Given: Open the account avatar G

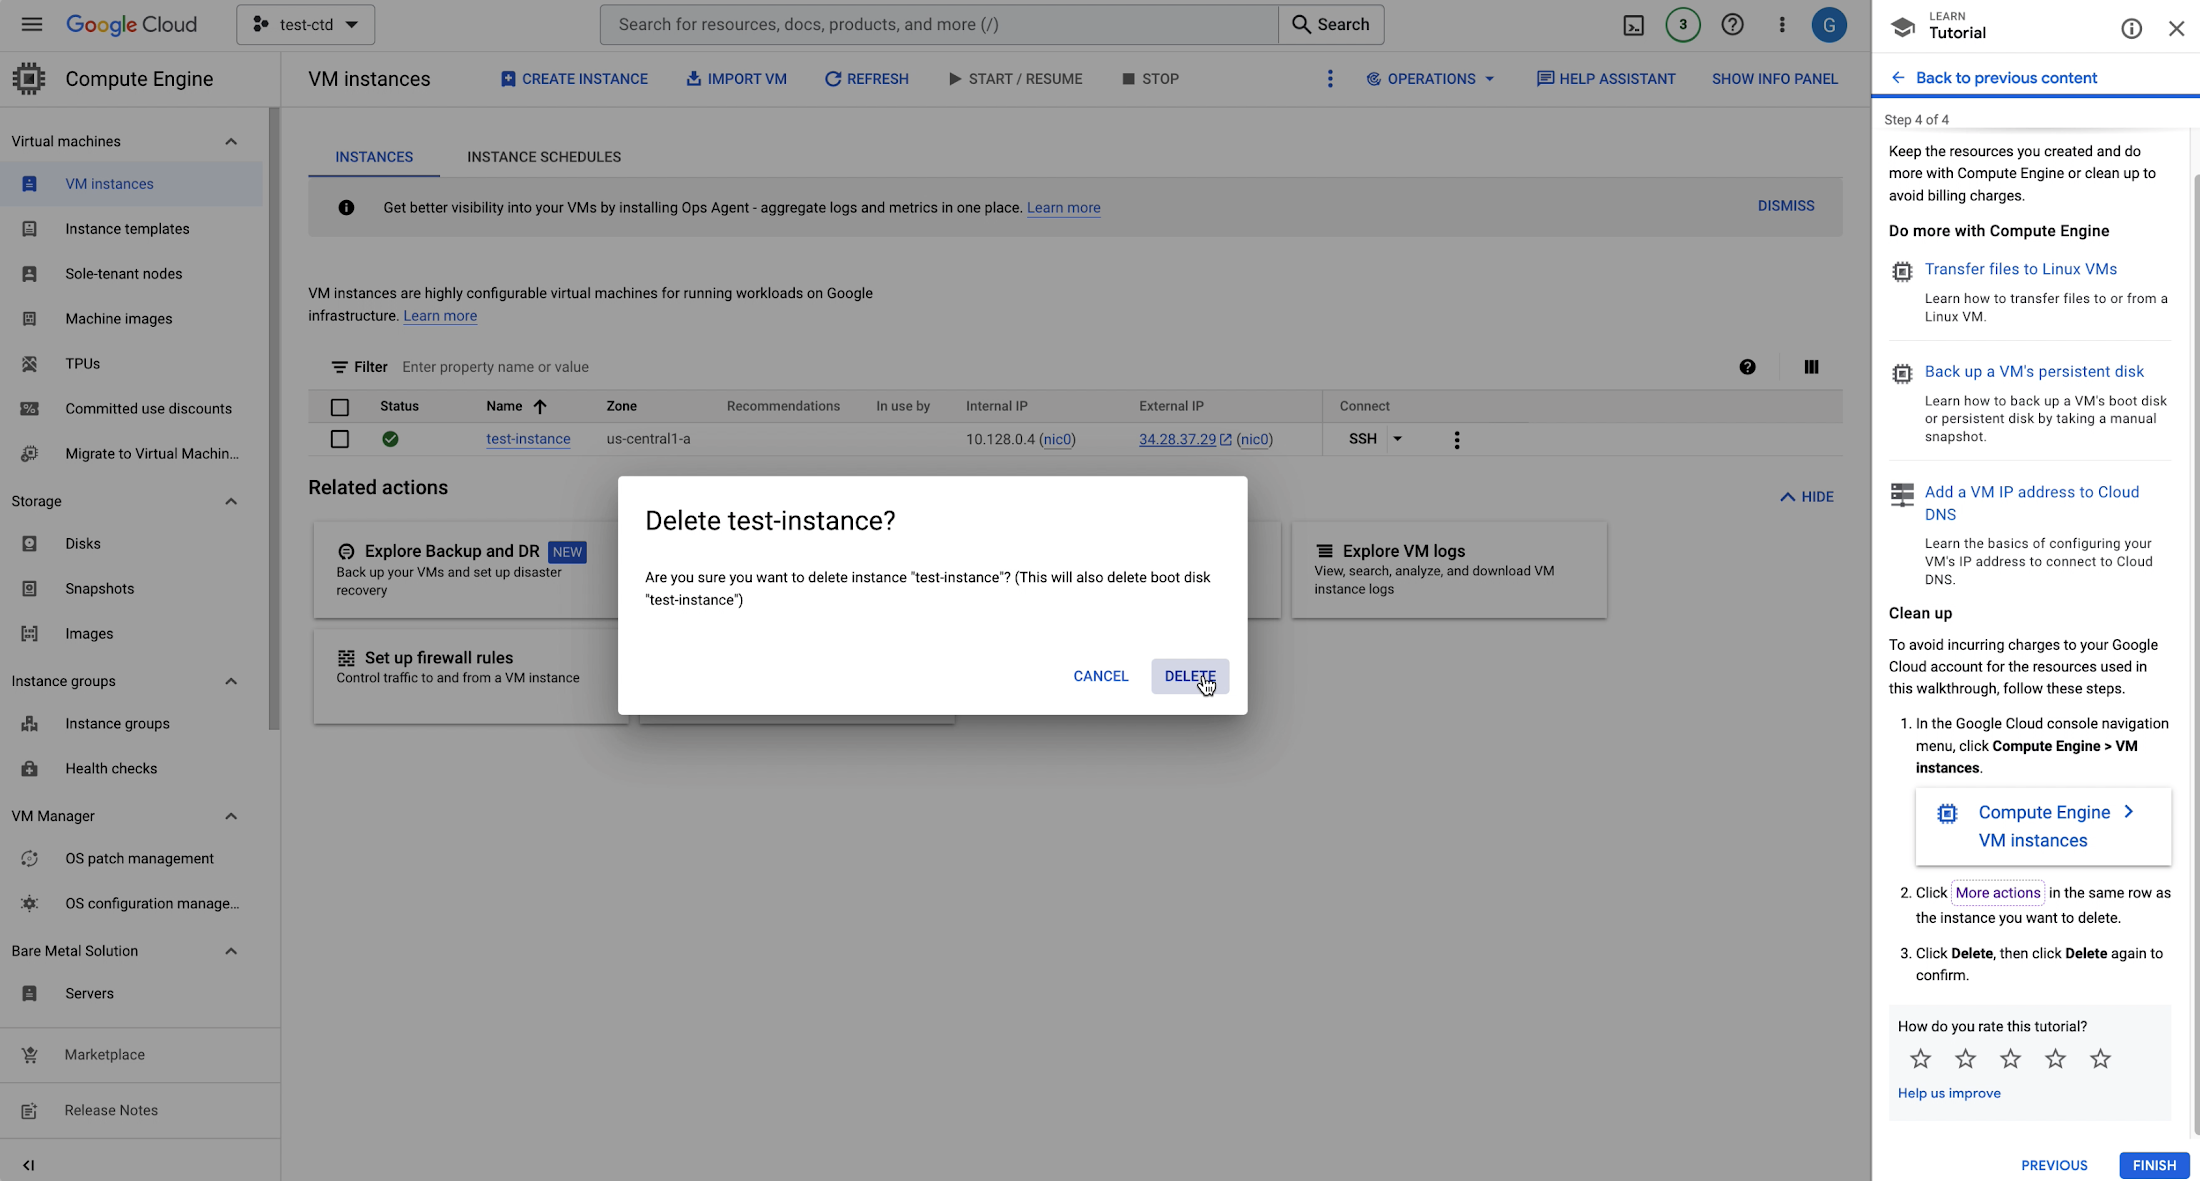Looking at the screenshot, I should pyautogui.click(x=1829, y=25).
